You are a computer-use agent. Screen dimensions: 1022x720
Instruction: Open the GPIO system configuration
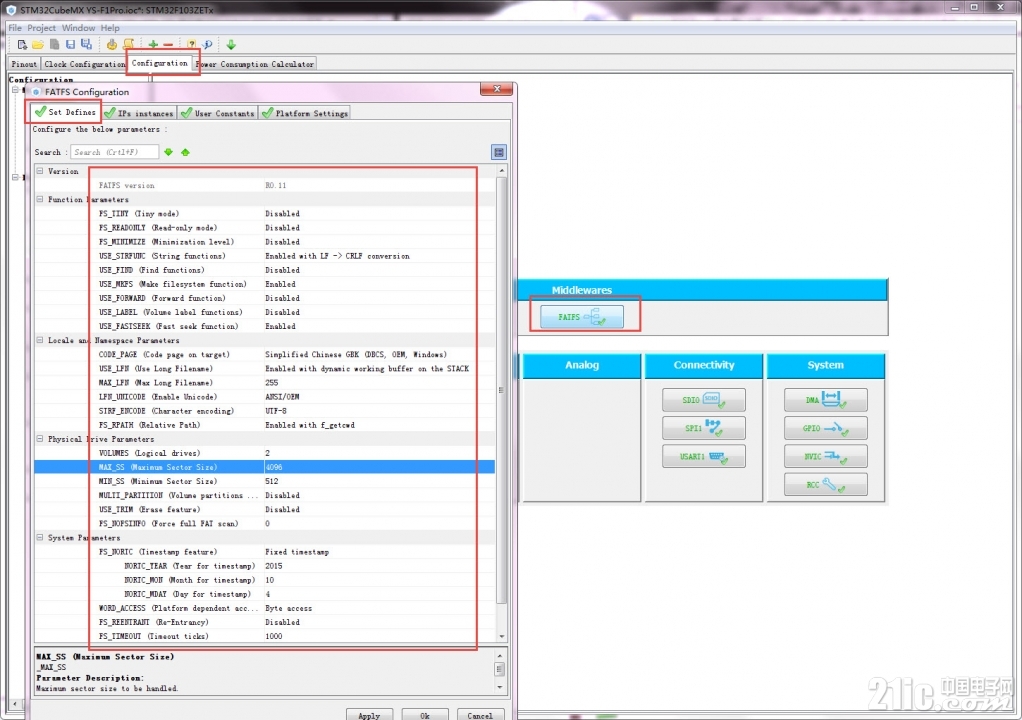[x=825, y=428]
